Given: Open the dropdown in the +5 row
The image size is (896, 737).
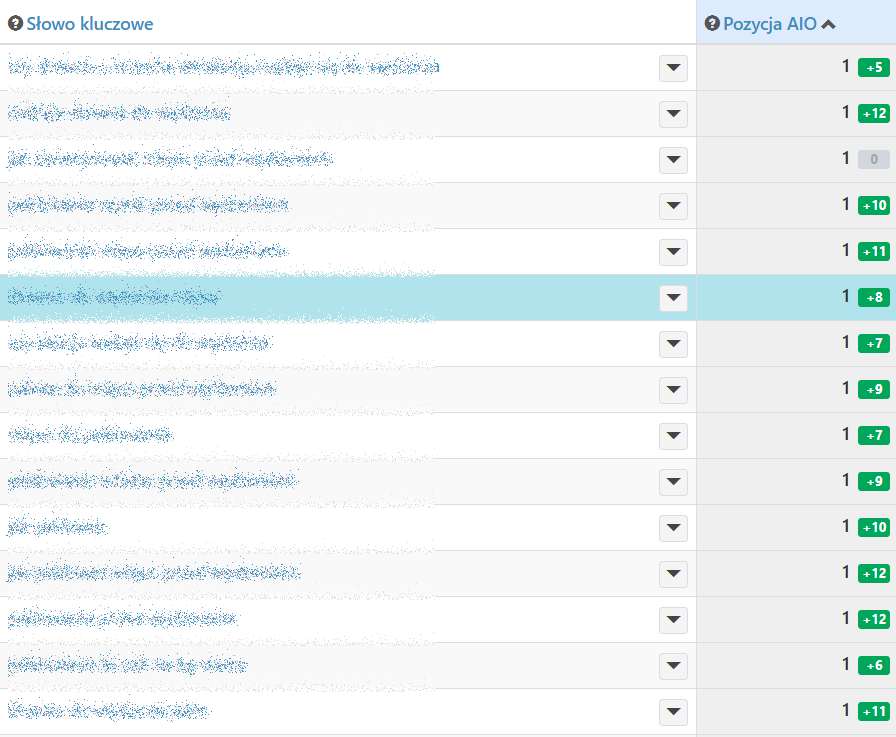Looking at the screenshot, I should tap(673, 68).
